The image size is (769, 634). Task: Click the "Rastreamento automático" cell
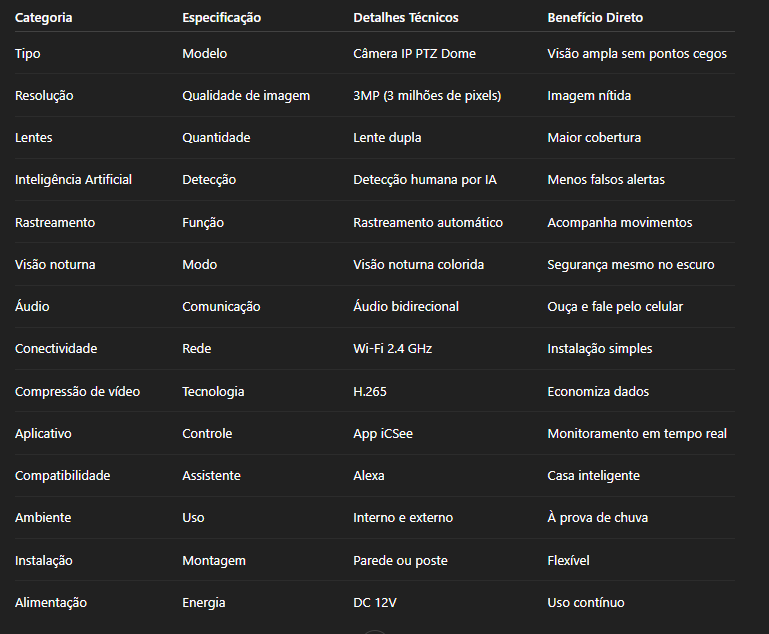point(428,223)
